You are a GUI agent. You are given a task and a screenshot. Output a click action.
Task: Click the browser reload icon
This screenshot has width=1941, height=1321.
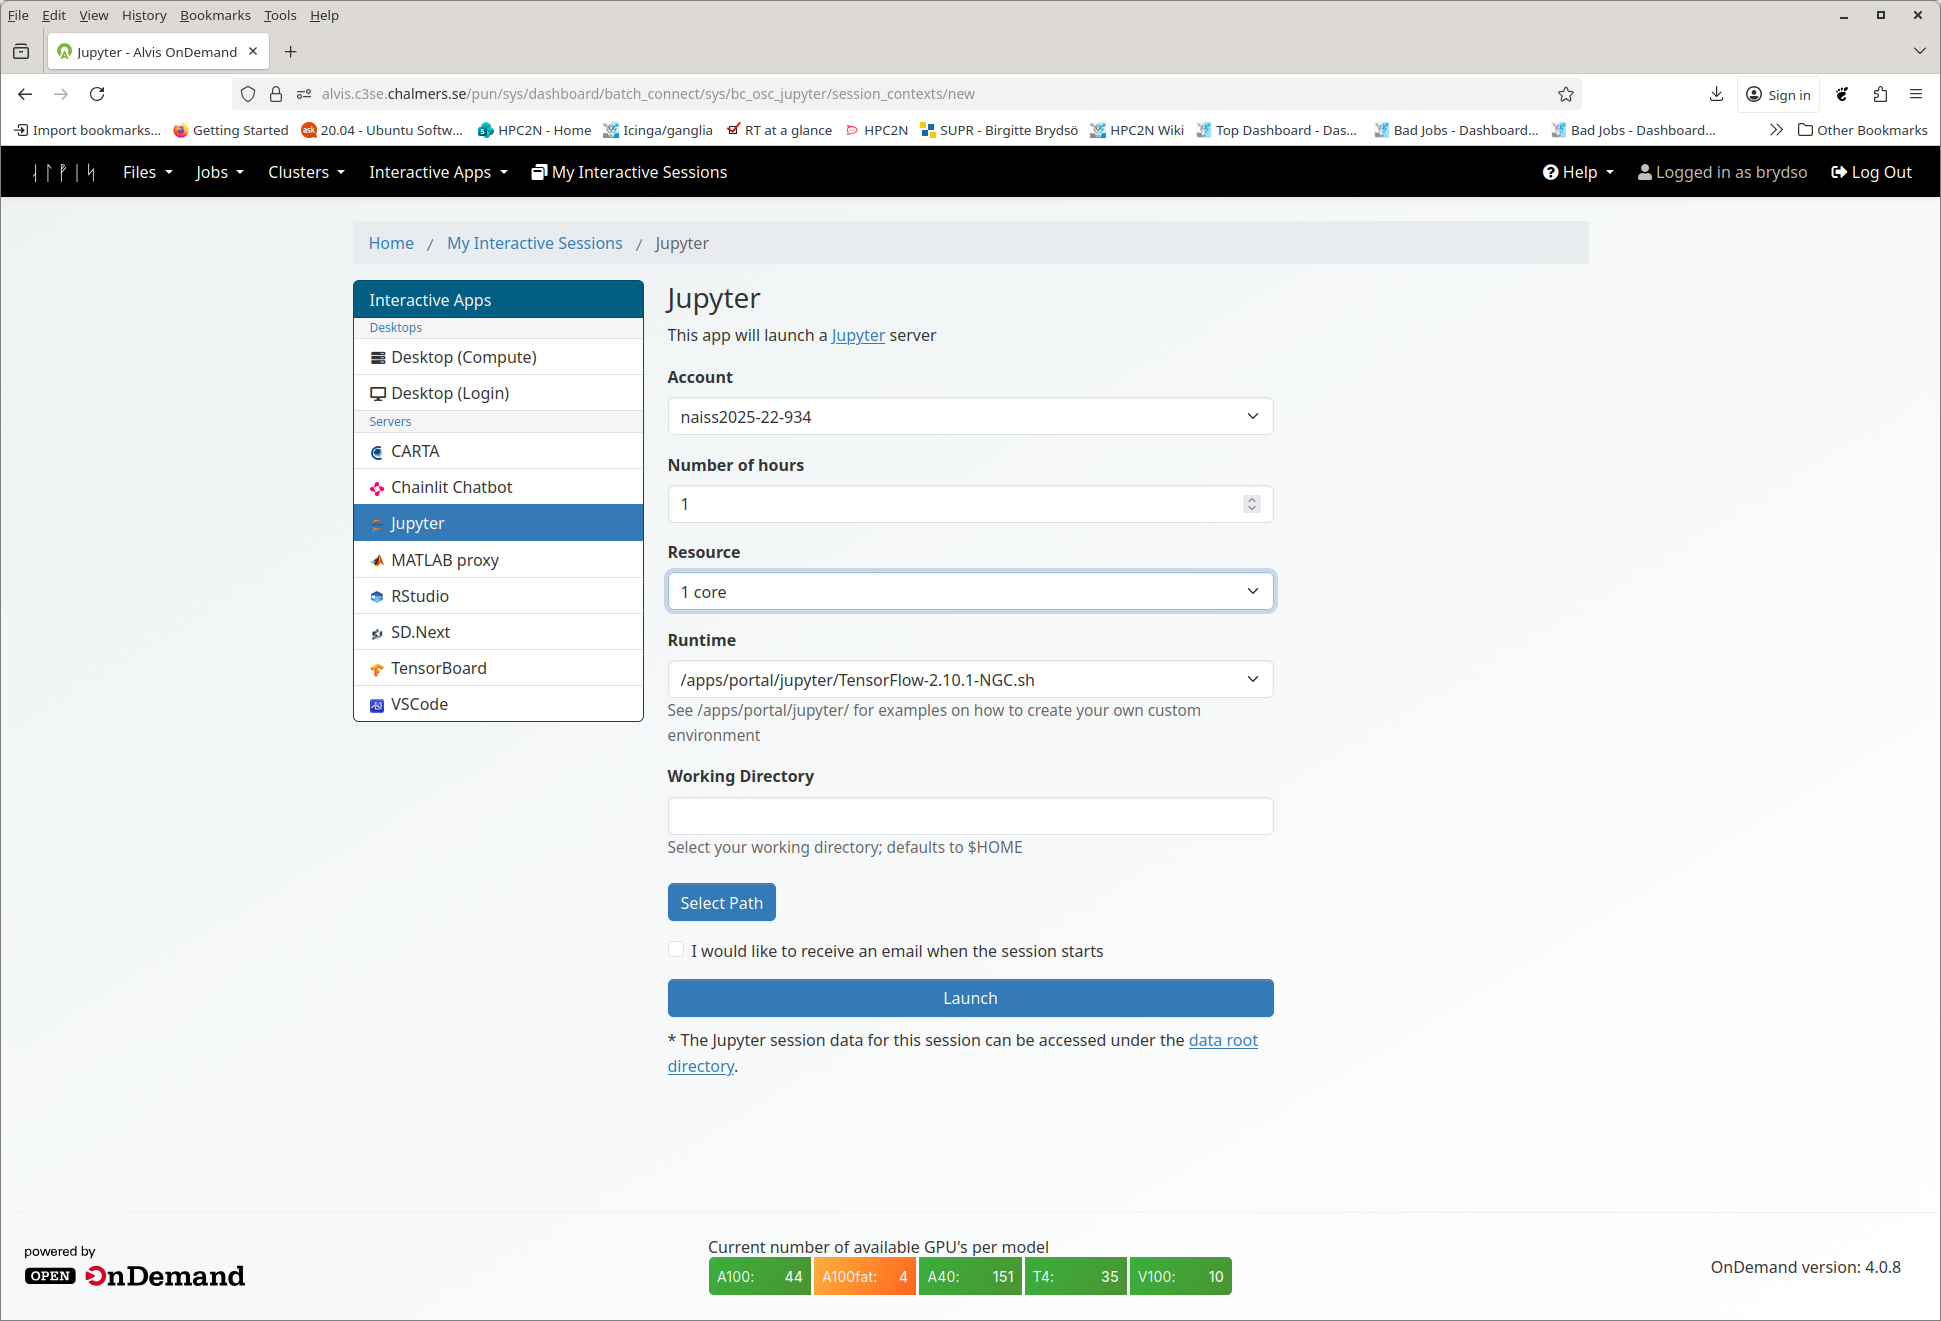pos(97,94)
